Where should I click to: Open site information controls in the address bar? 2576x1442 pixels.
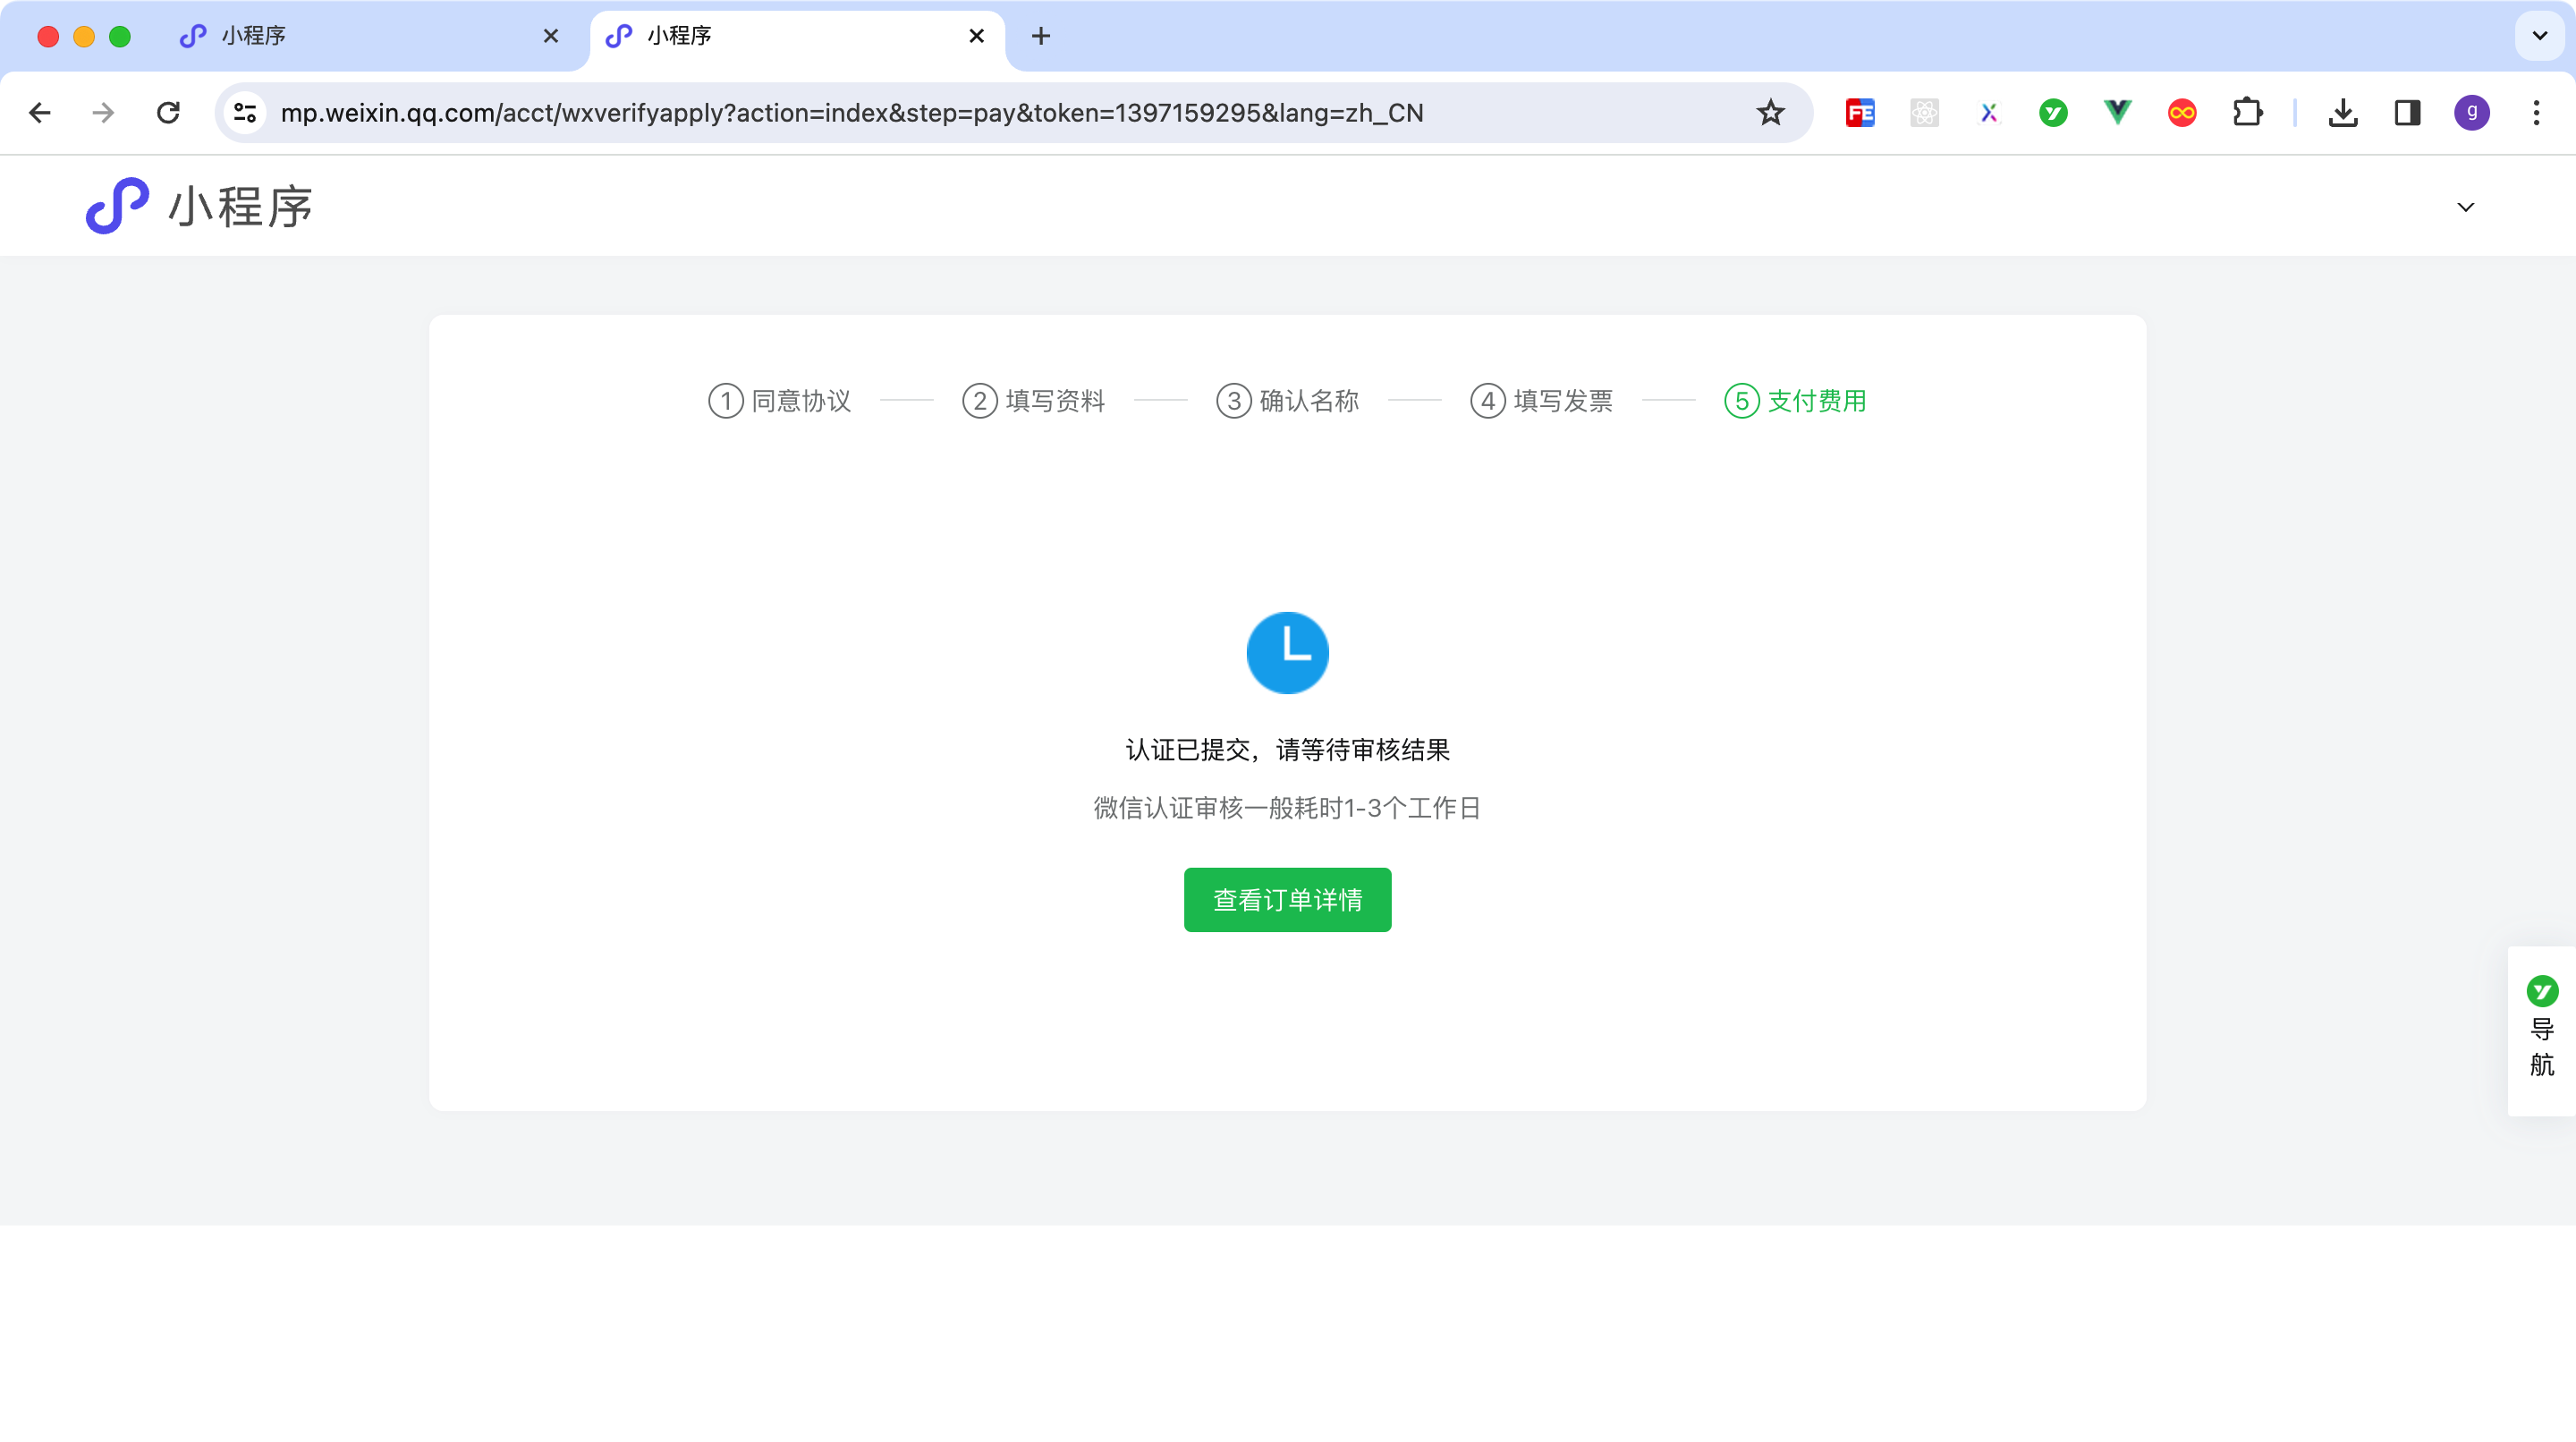(x=245, y=113)
